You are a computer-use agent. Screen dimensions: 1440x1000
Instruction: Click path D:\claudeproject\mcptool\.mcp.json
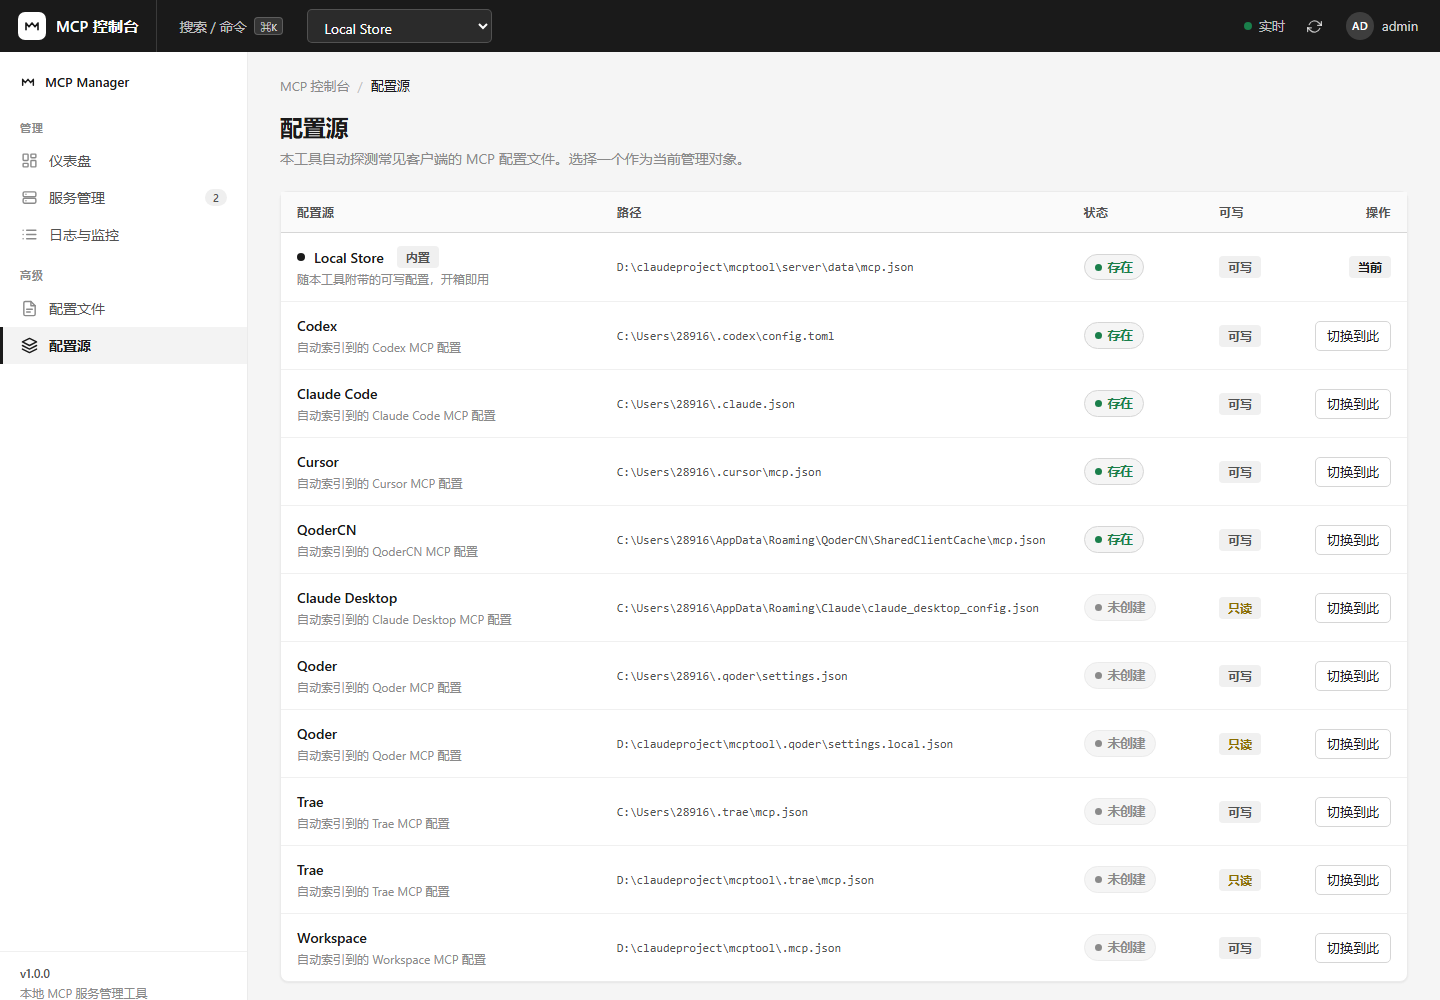pos(729,948)
